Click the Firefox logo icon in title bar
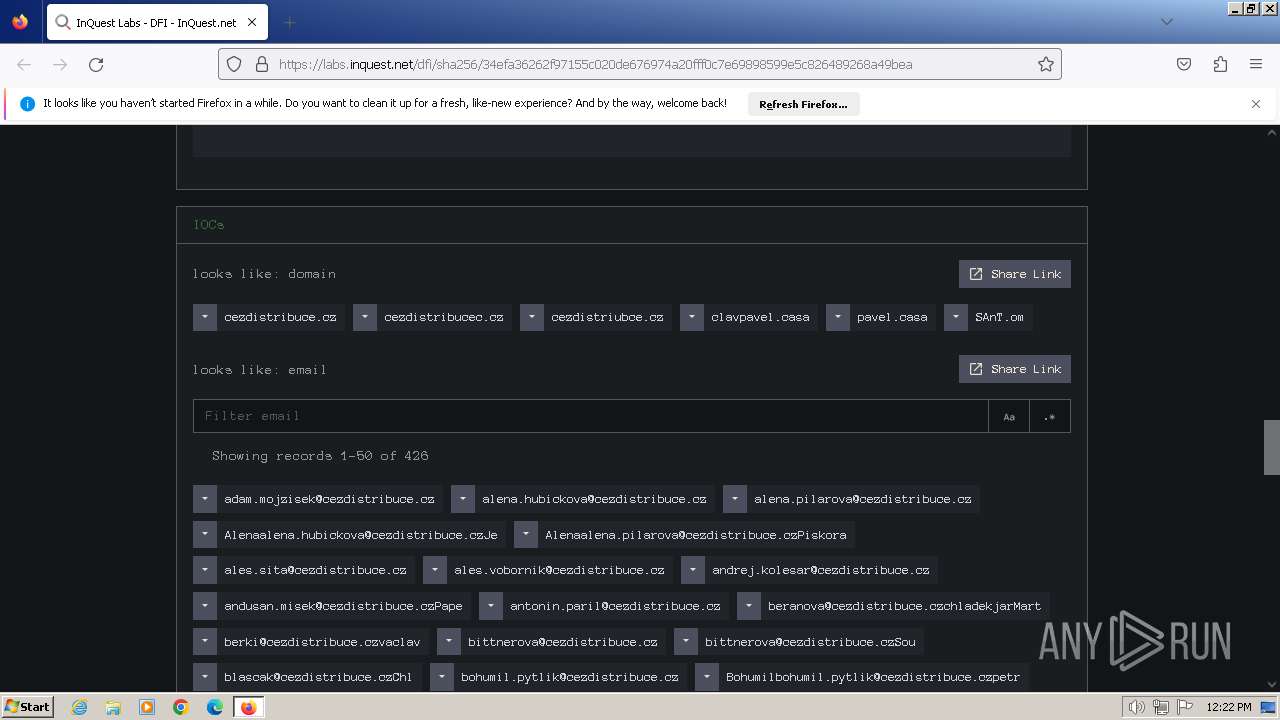Screen dimensions: 1280x720 tap(20, 22)
